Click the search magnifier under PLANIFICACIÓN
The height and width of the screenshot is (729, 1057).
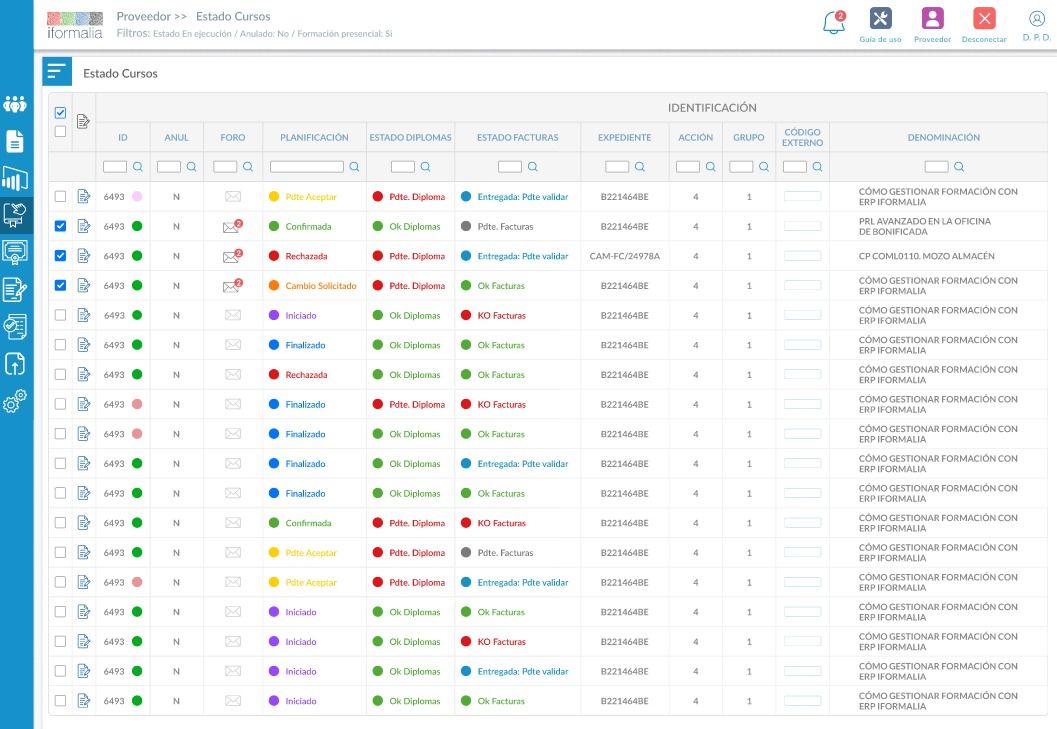pyautogui.click(x=355, y=167)
